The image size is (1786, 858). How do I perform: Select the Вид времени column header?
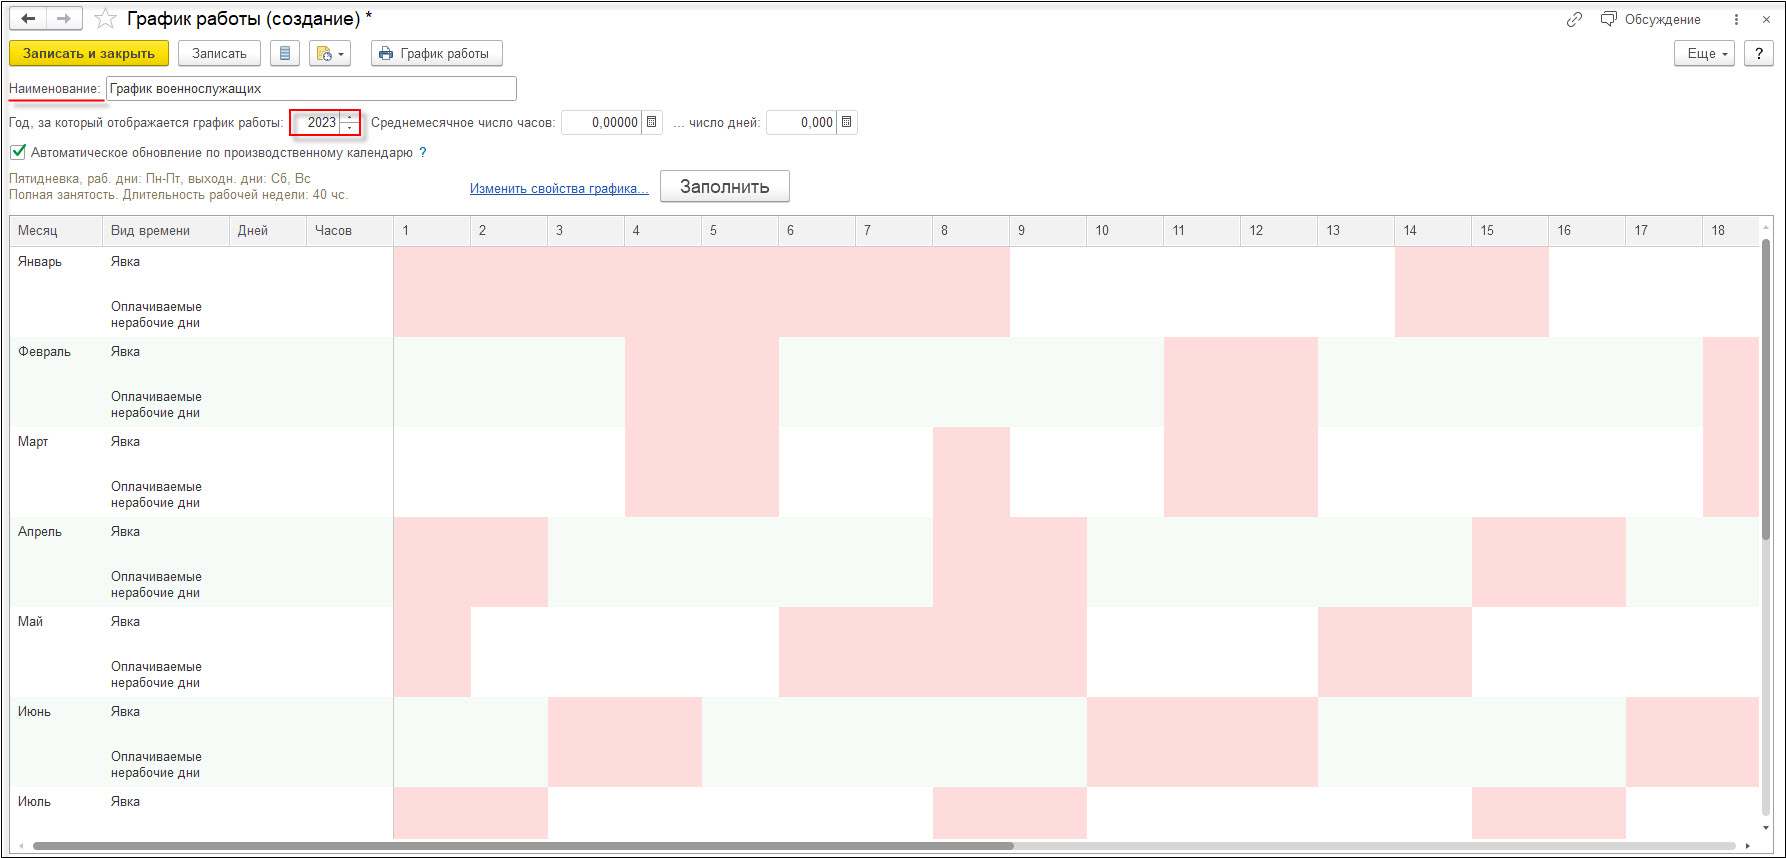coord(166,230)
